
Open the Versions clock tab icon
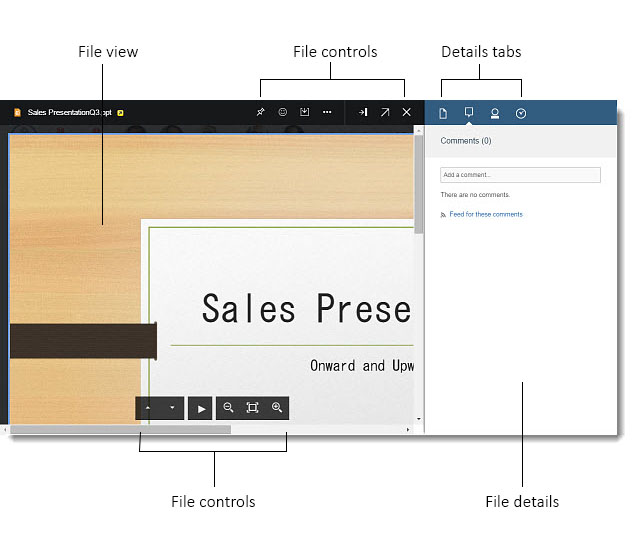521,113
